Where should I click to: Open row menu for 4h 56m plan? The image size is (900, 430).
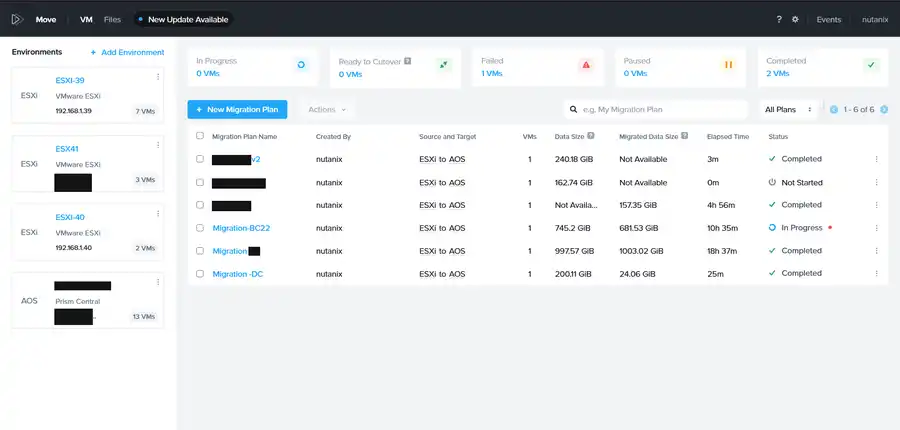876,205
